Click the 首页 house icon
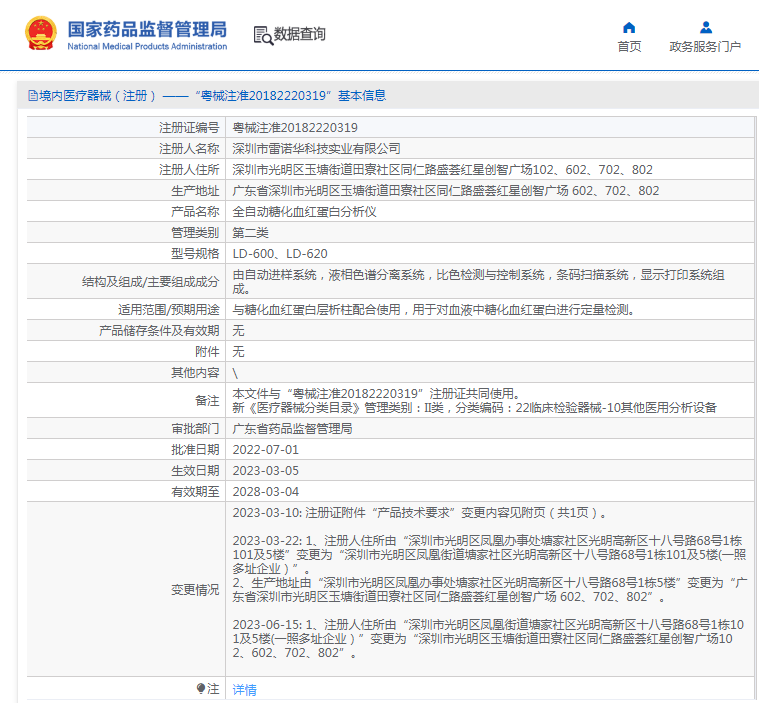The height and width of the screenshot is (703, 759). point(629,28)
